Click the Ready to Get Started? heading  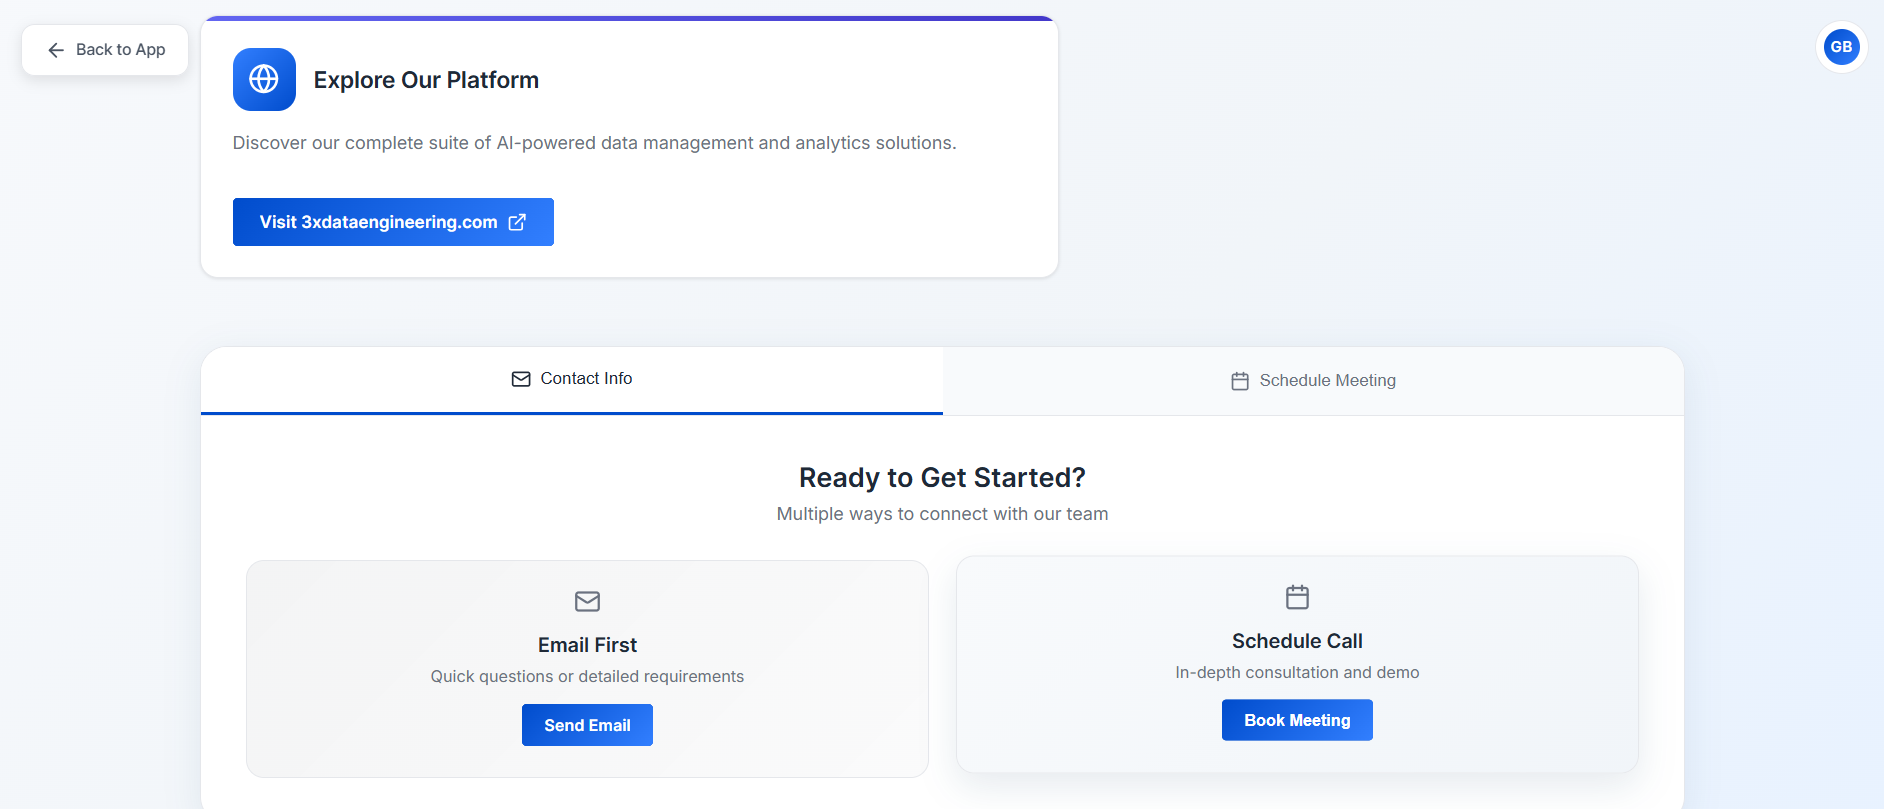point(942,478)
